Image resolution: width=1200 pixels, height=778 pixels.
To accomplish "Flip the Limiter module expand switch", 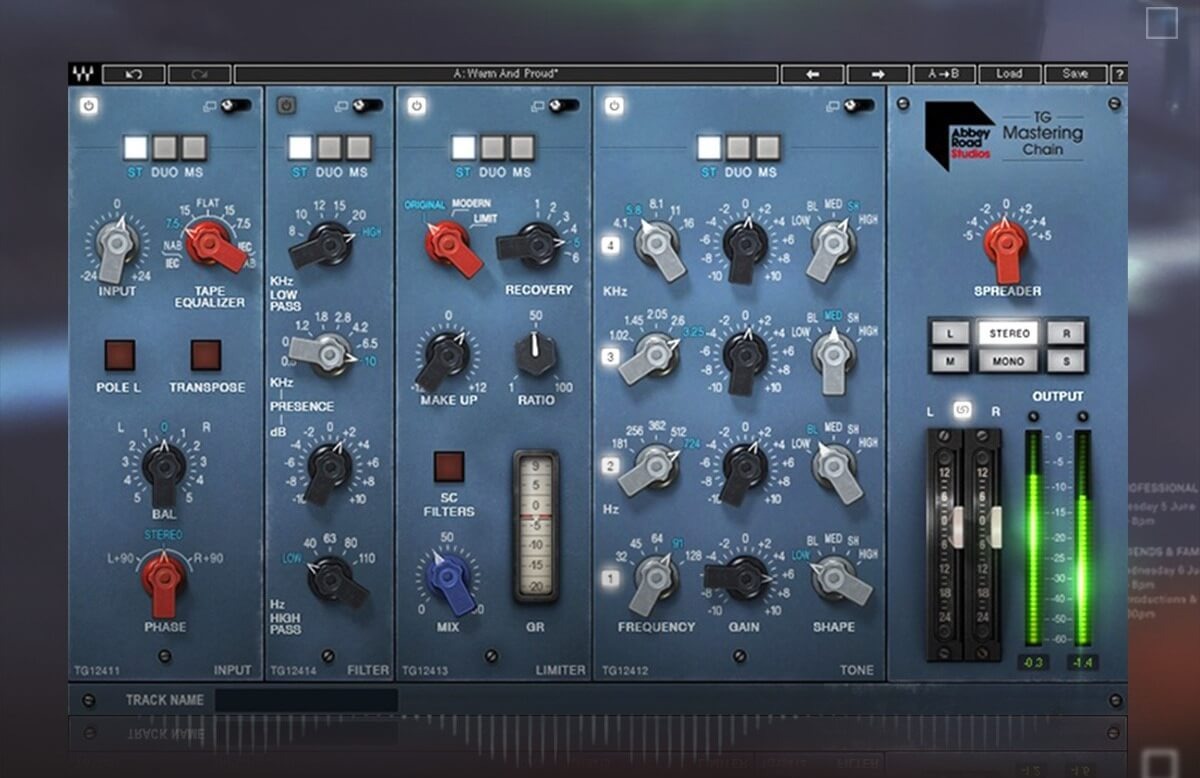I will click(564, 105).
